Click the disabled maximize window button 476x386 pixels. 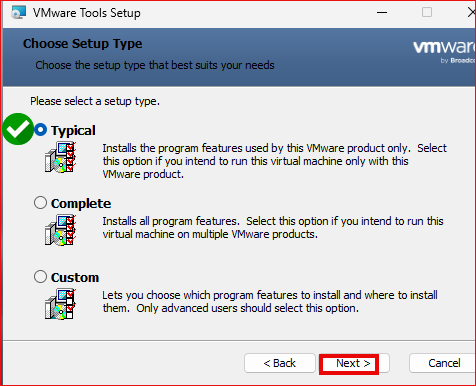pos(427,13)
